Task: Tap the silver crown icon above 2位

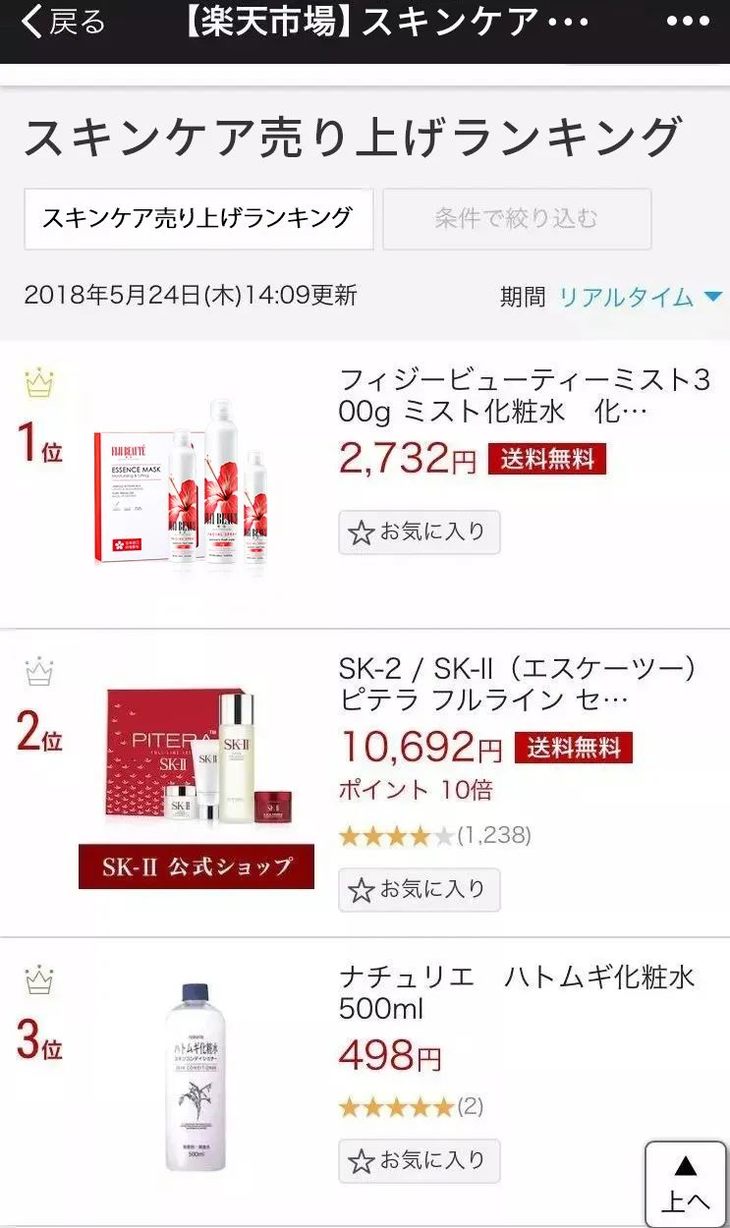Action: [39, 673]
